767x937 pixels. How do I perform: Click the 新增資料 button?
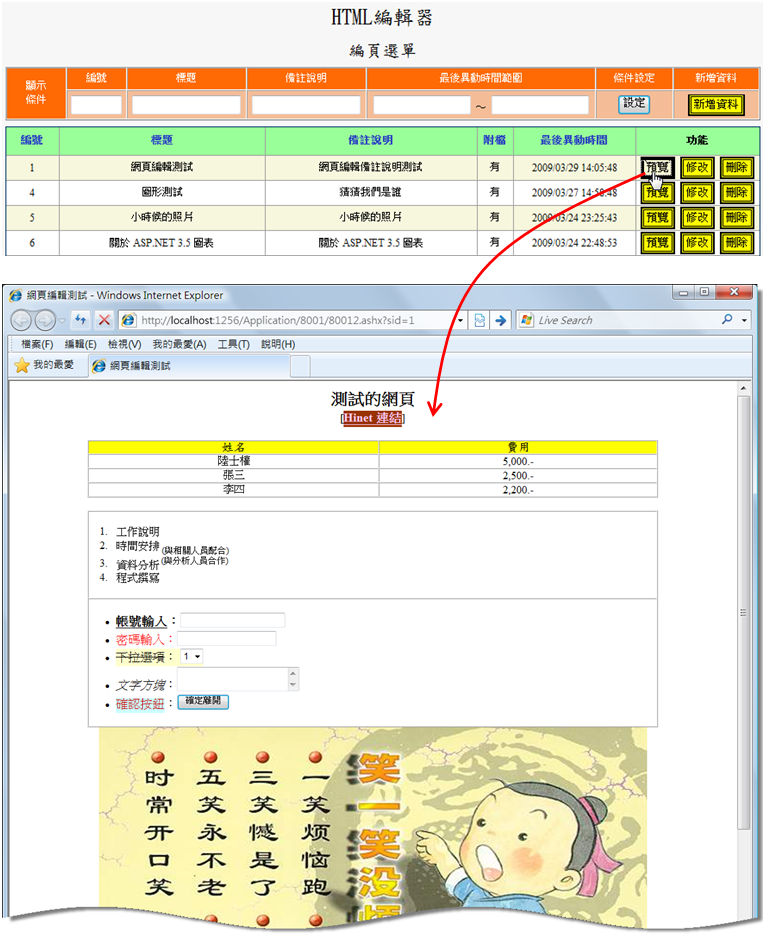point(716,105)
